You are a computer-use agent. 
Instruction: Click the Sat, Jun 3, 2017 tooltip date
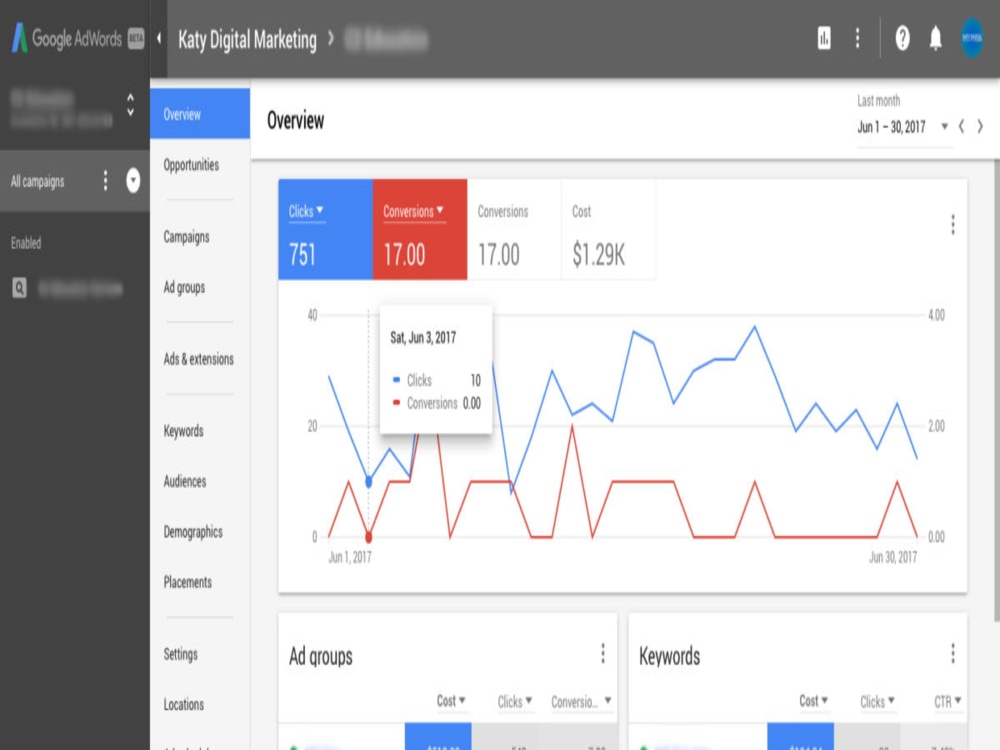coord(423,337)
